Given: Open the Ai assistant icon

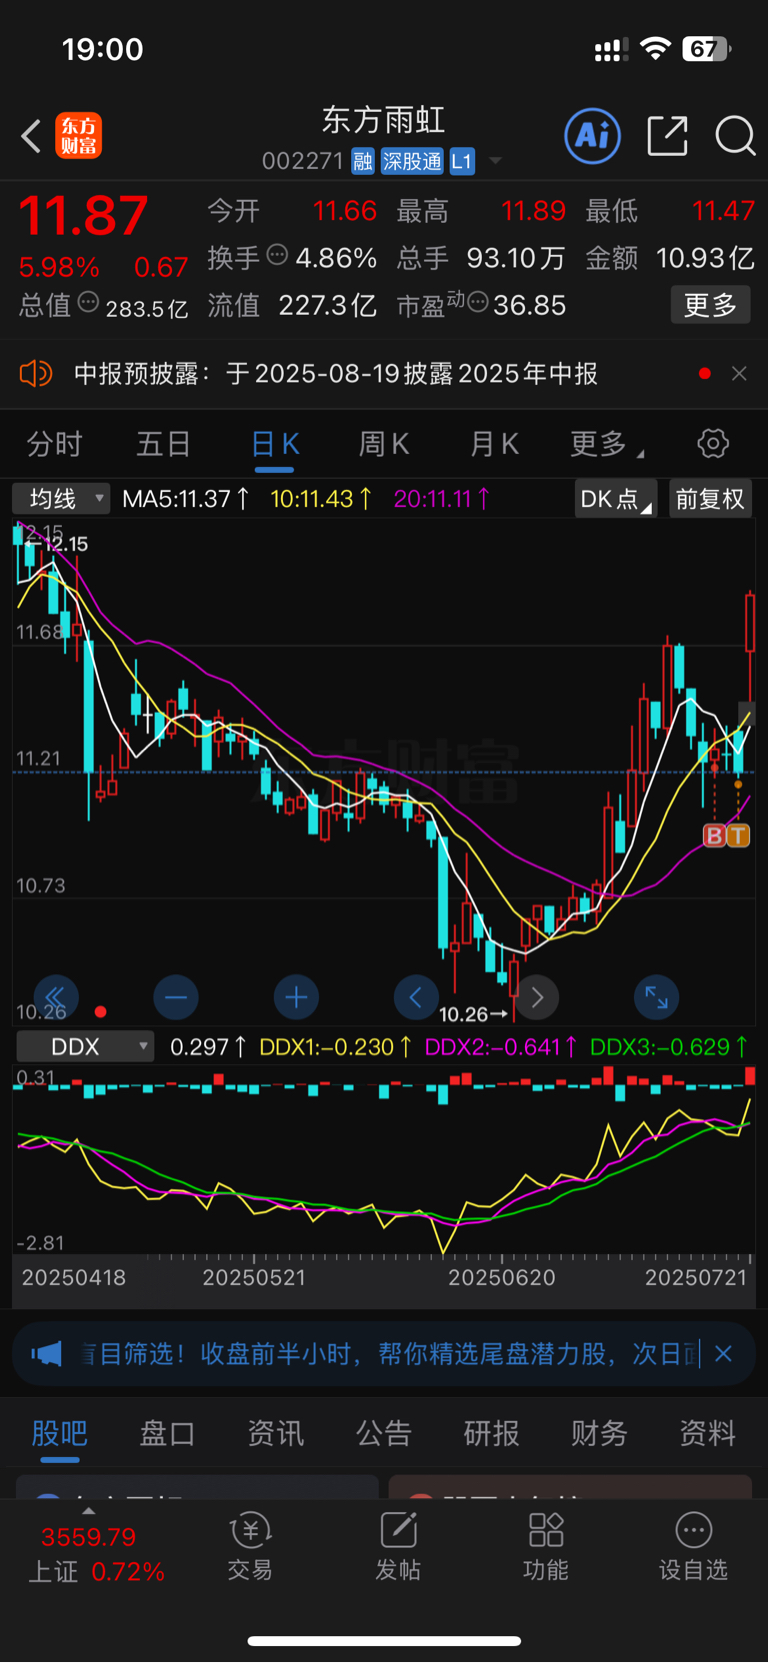Looking at the screenshot, I should pos(592,136).
